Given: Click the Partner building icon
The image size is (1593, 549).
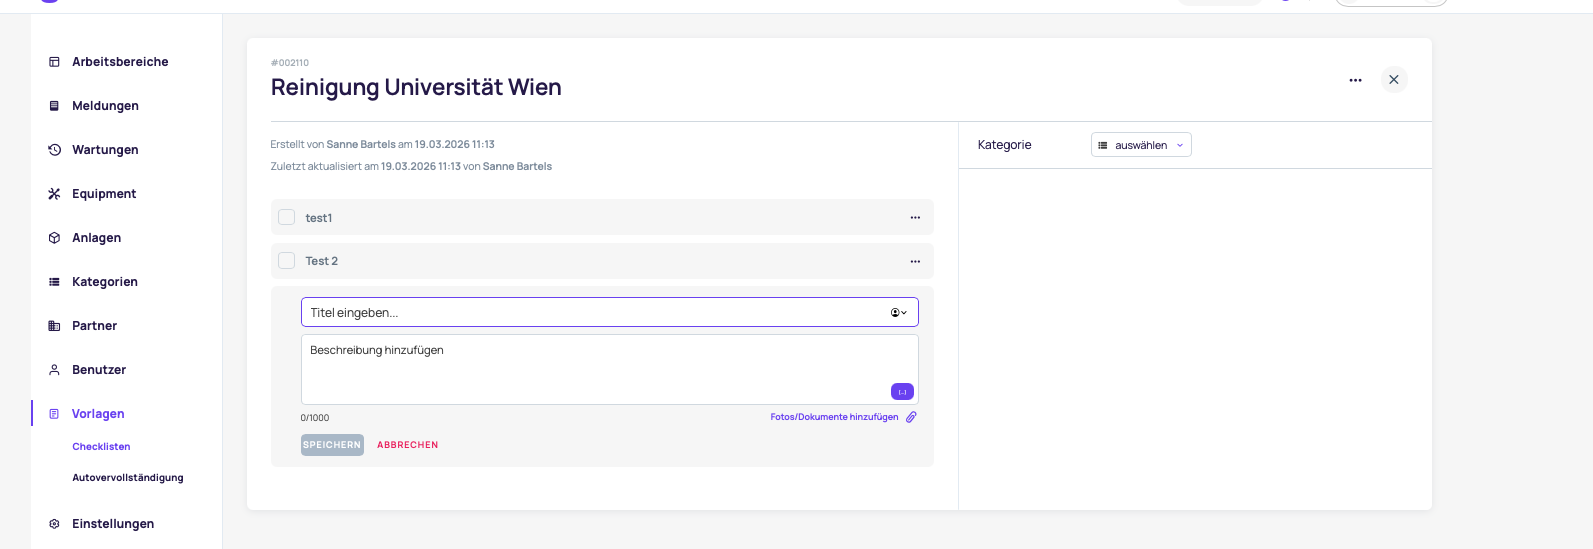Looking at the screenshot, I should 54,326.
